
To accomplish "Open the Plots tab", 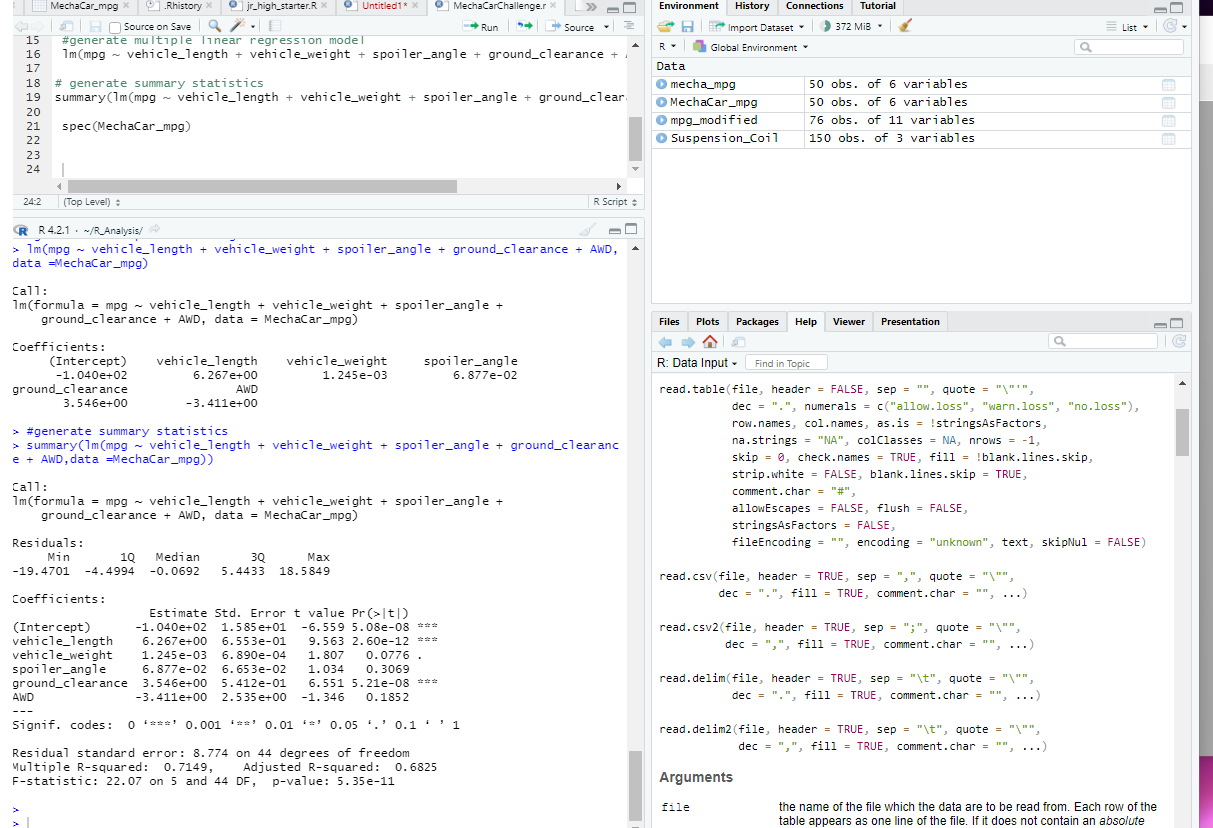I will (x=708, y=321).
